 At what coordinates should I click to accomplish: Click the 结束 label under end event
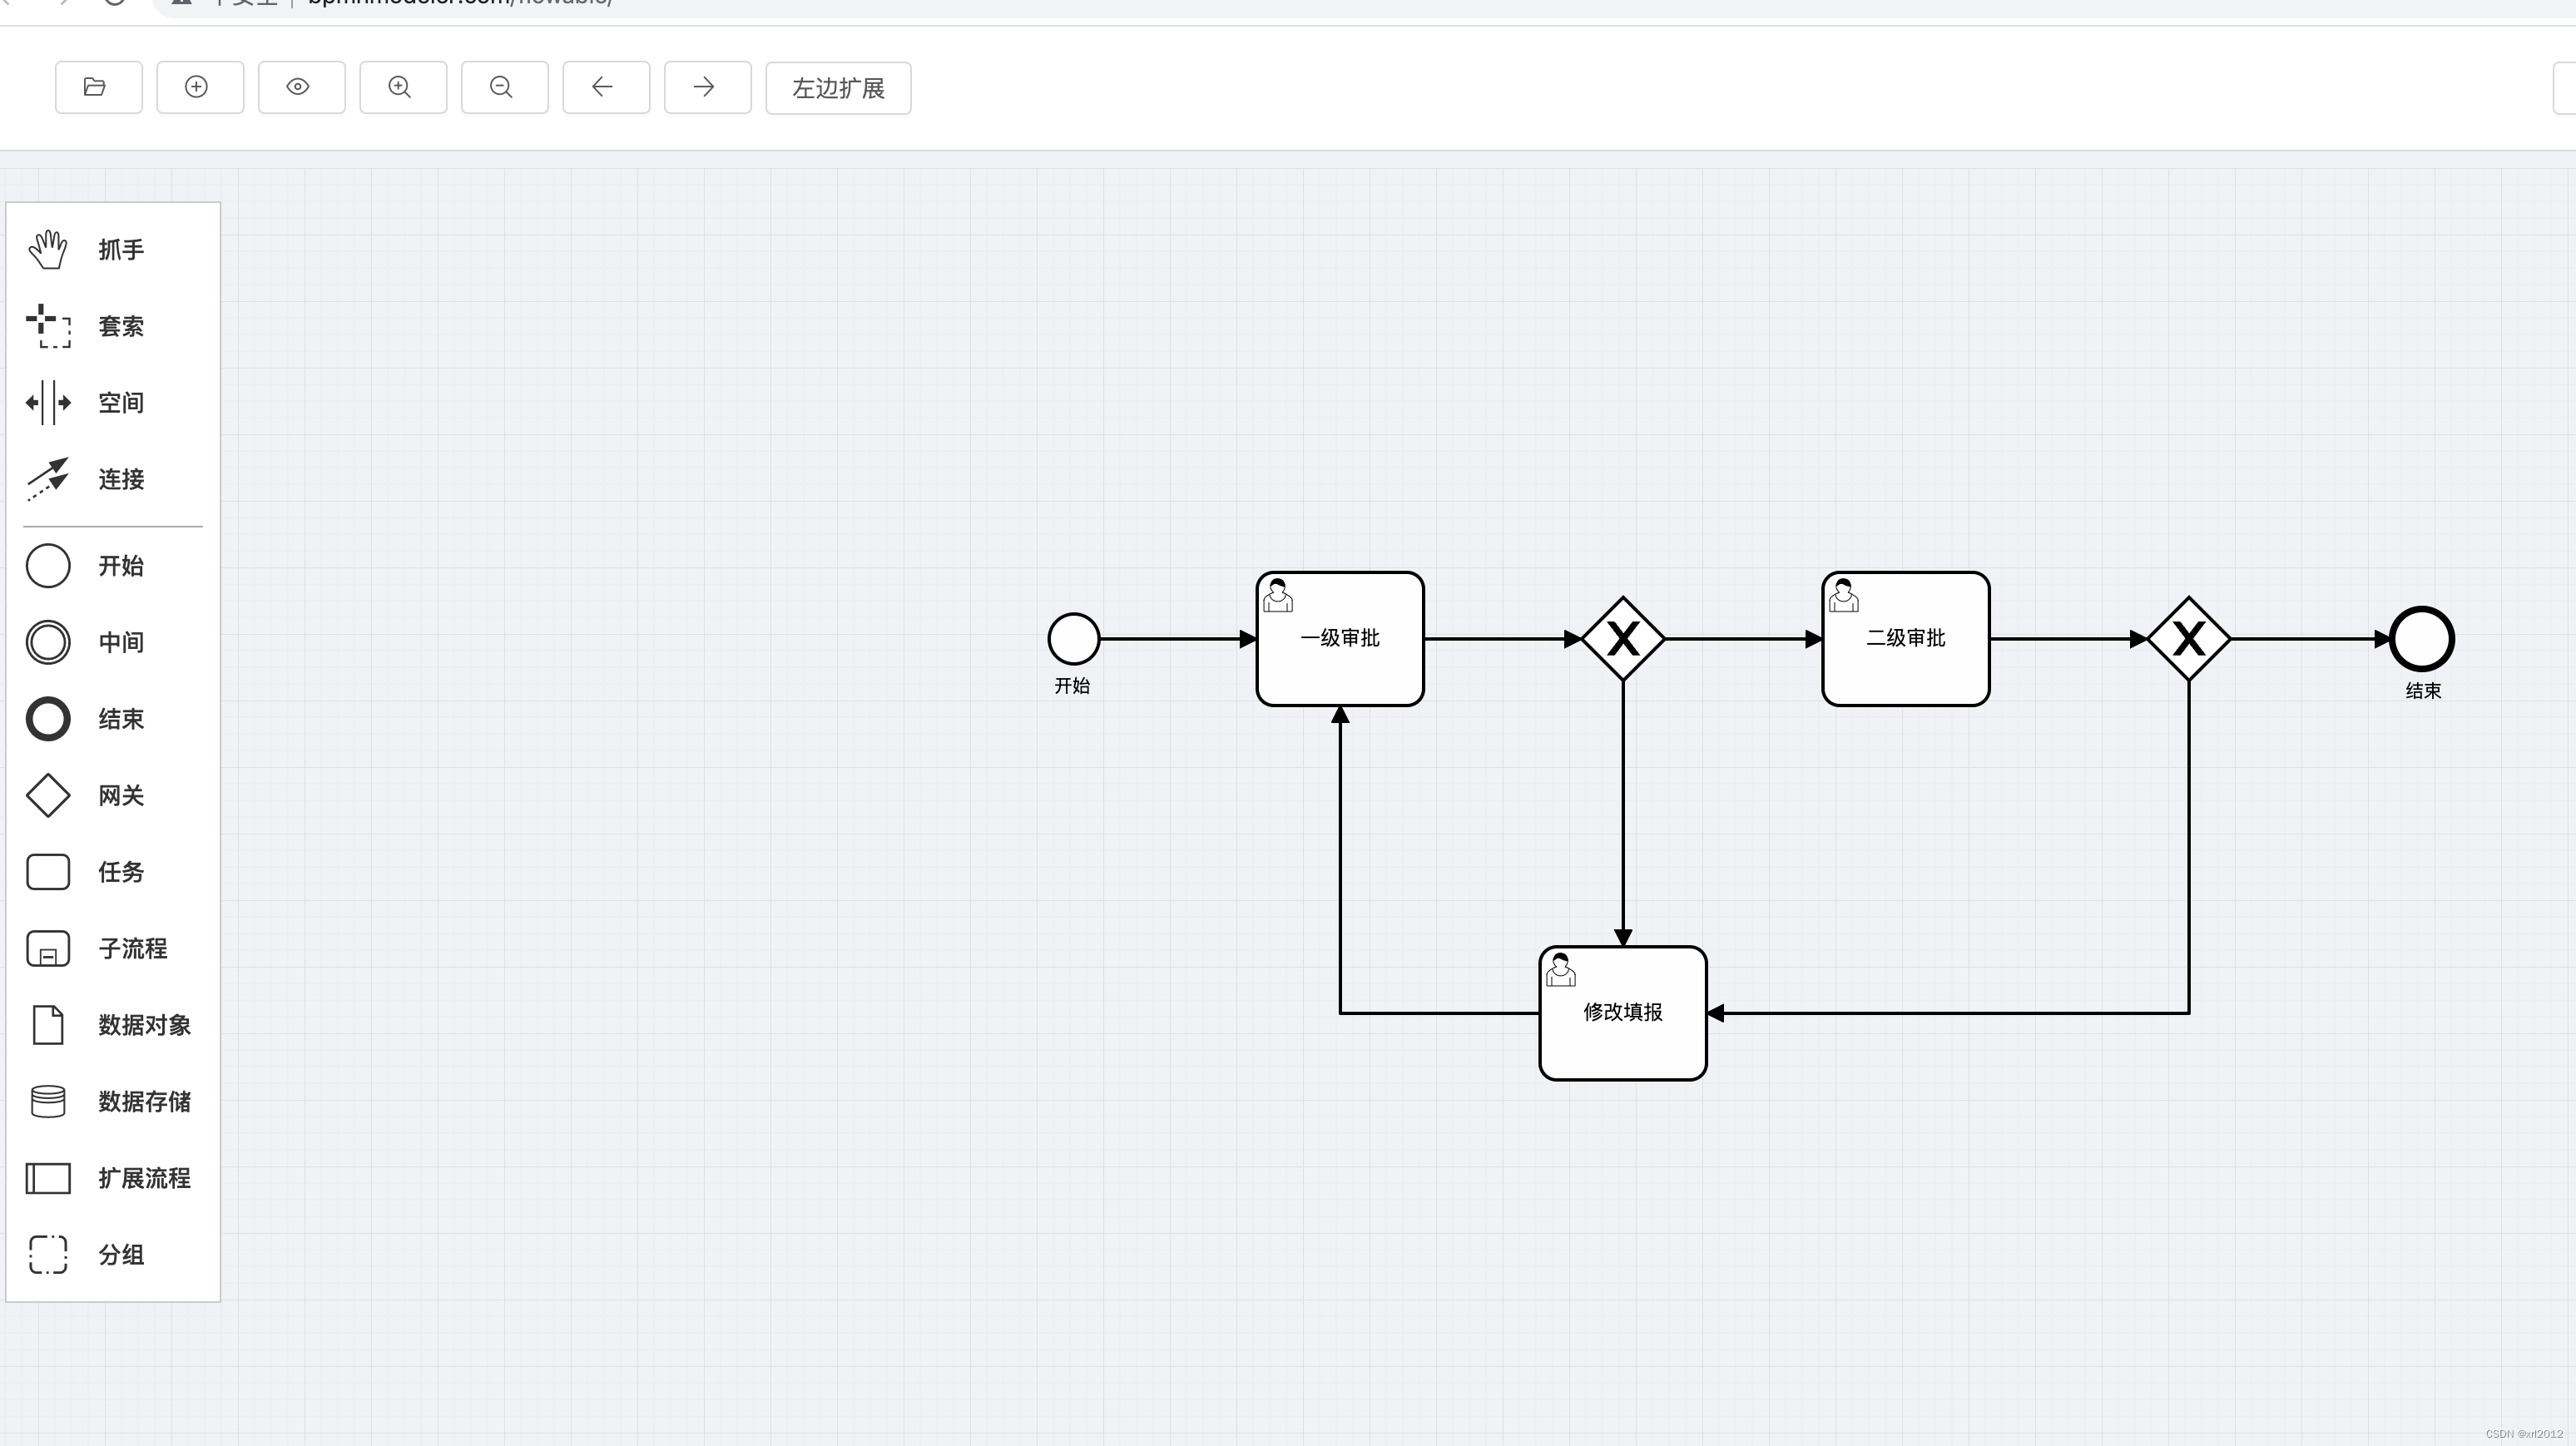pos(2423,691)
